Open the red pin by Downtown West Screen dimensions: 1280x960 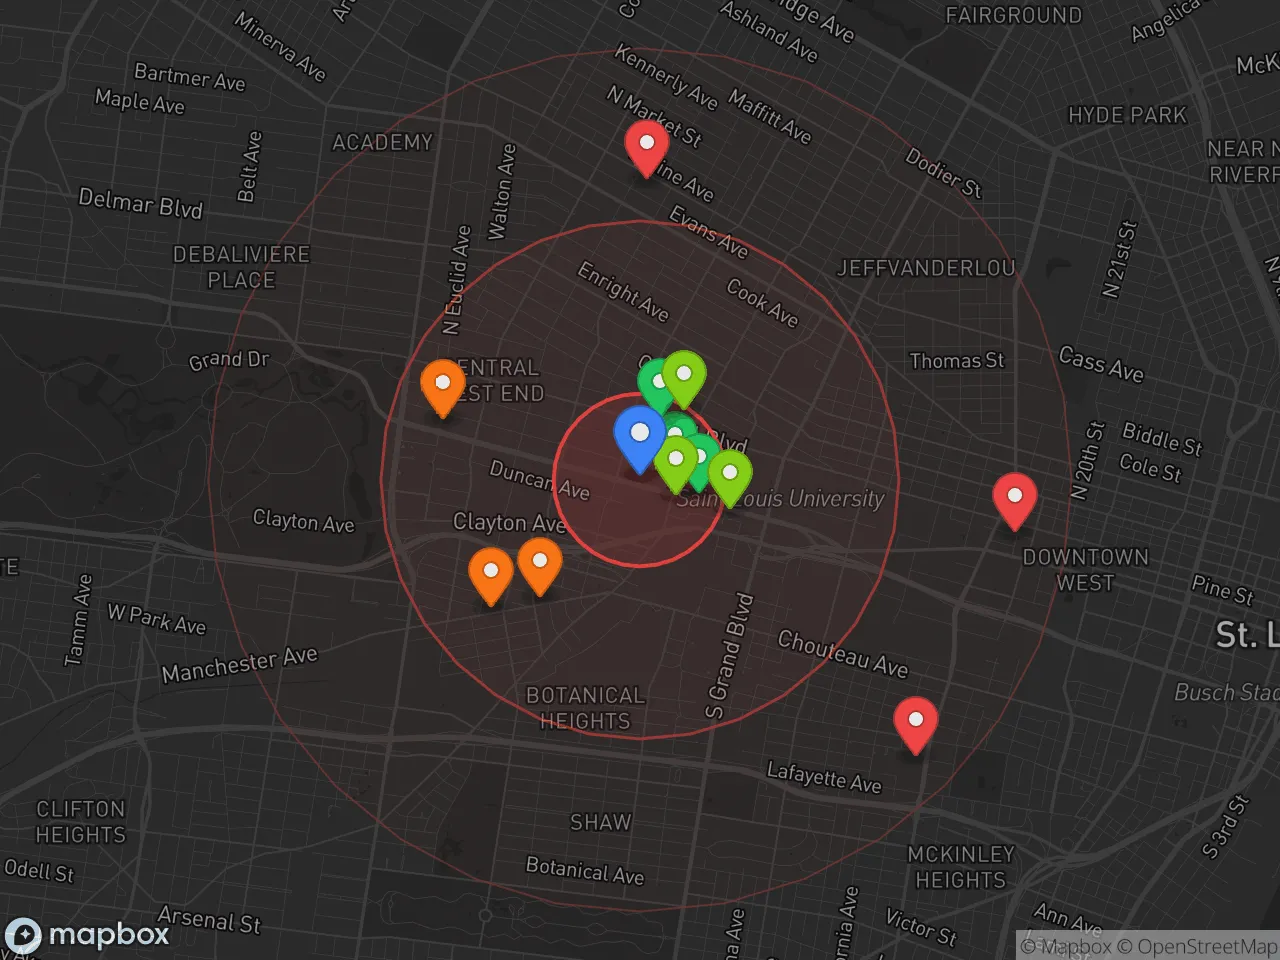coord(1014,497)
